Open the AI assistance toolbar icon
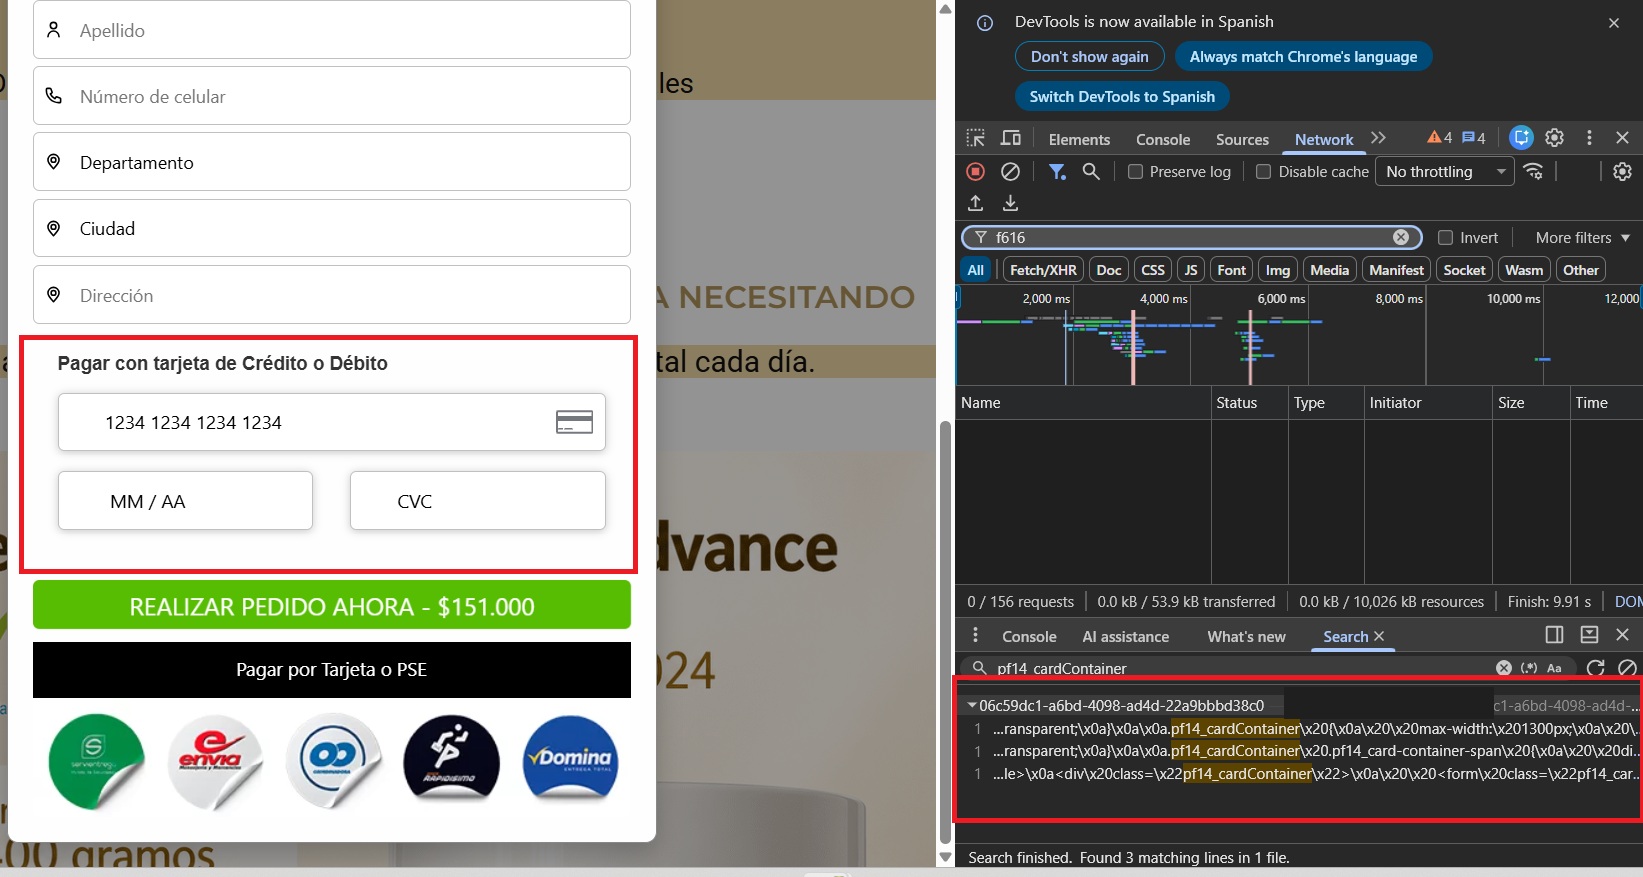 coord(1521,138)
